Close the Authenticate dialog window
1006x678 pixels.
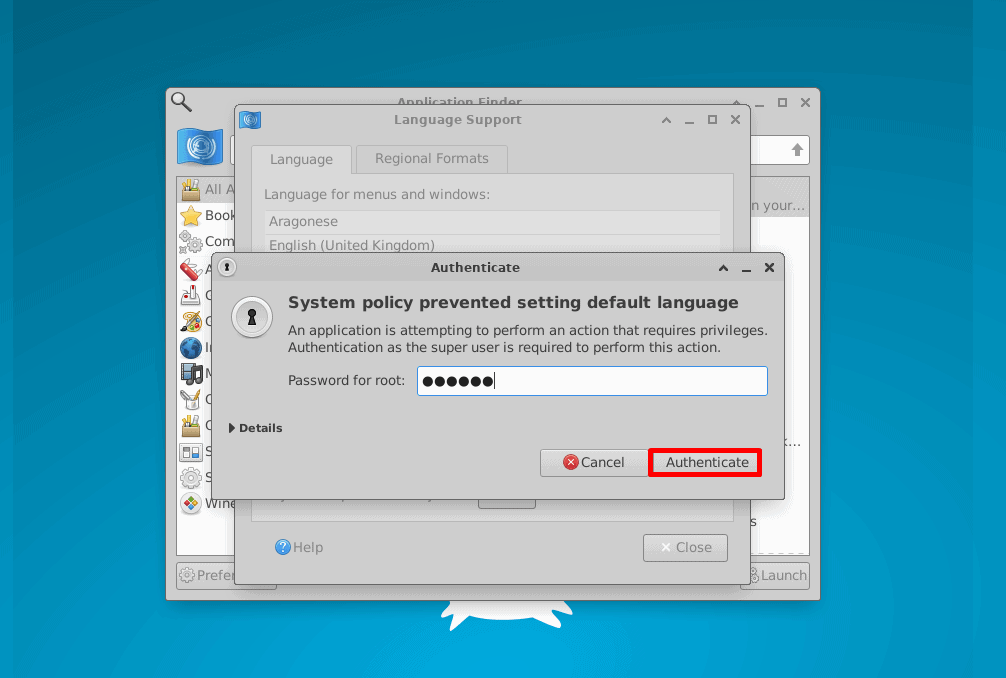[769, 267]
